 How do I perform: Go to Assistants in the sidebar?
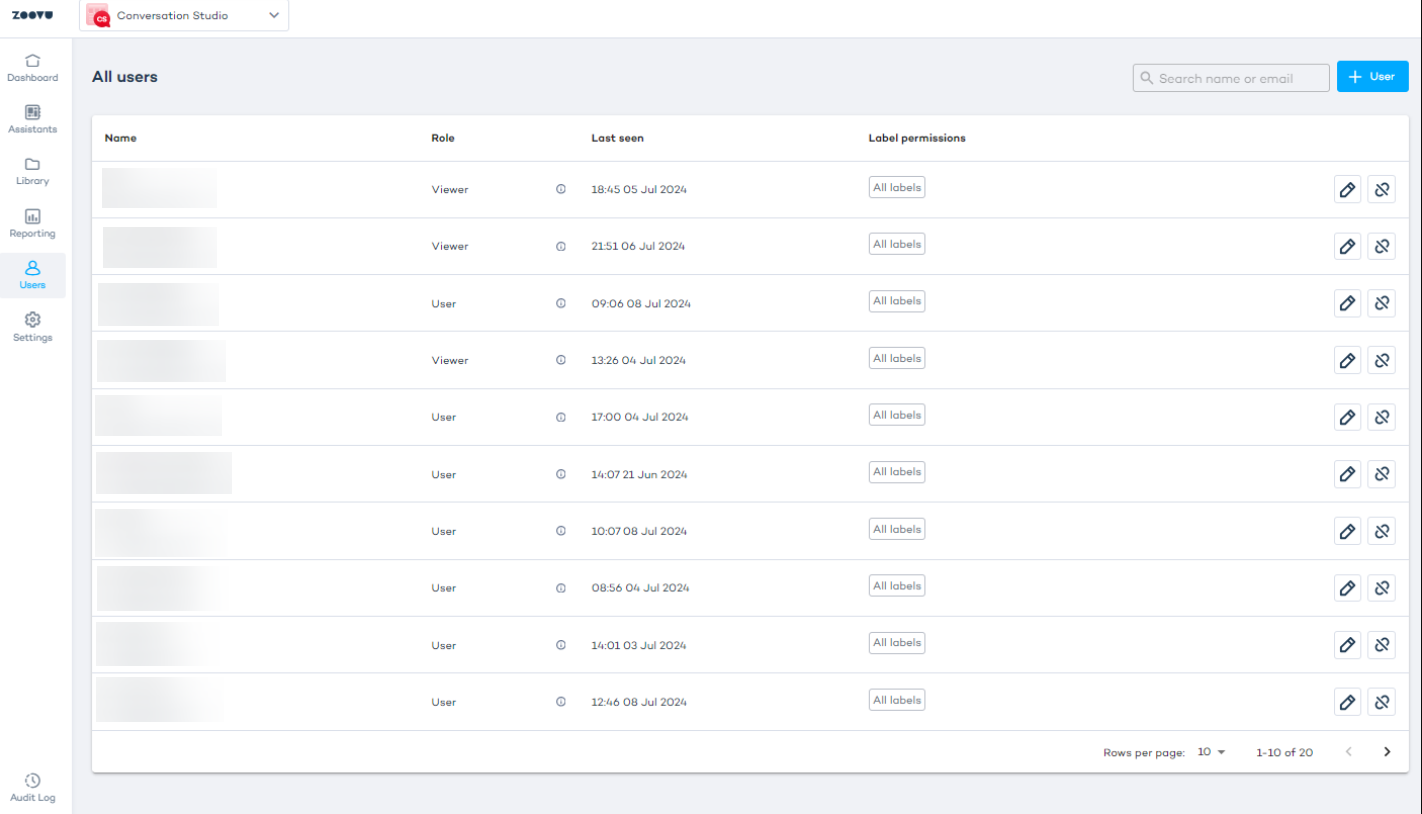pos(32,120)
